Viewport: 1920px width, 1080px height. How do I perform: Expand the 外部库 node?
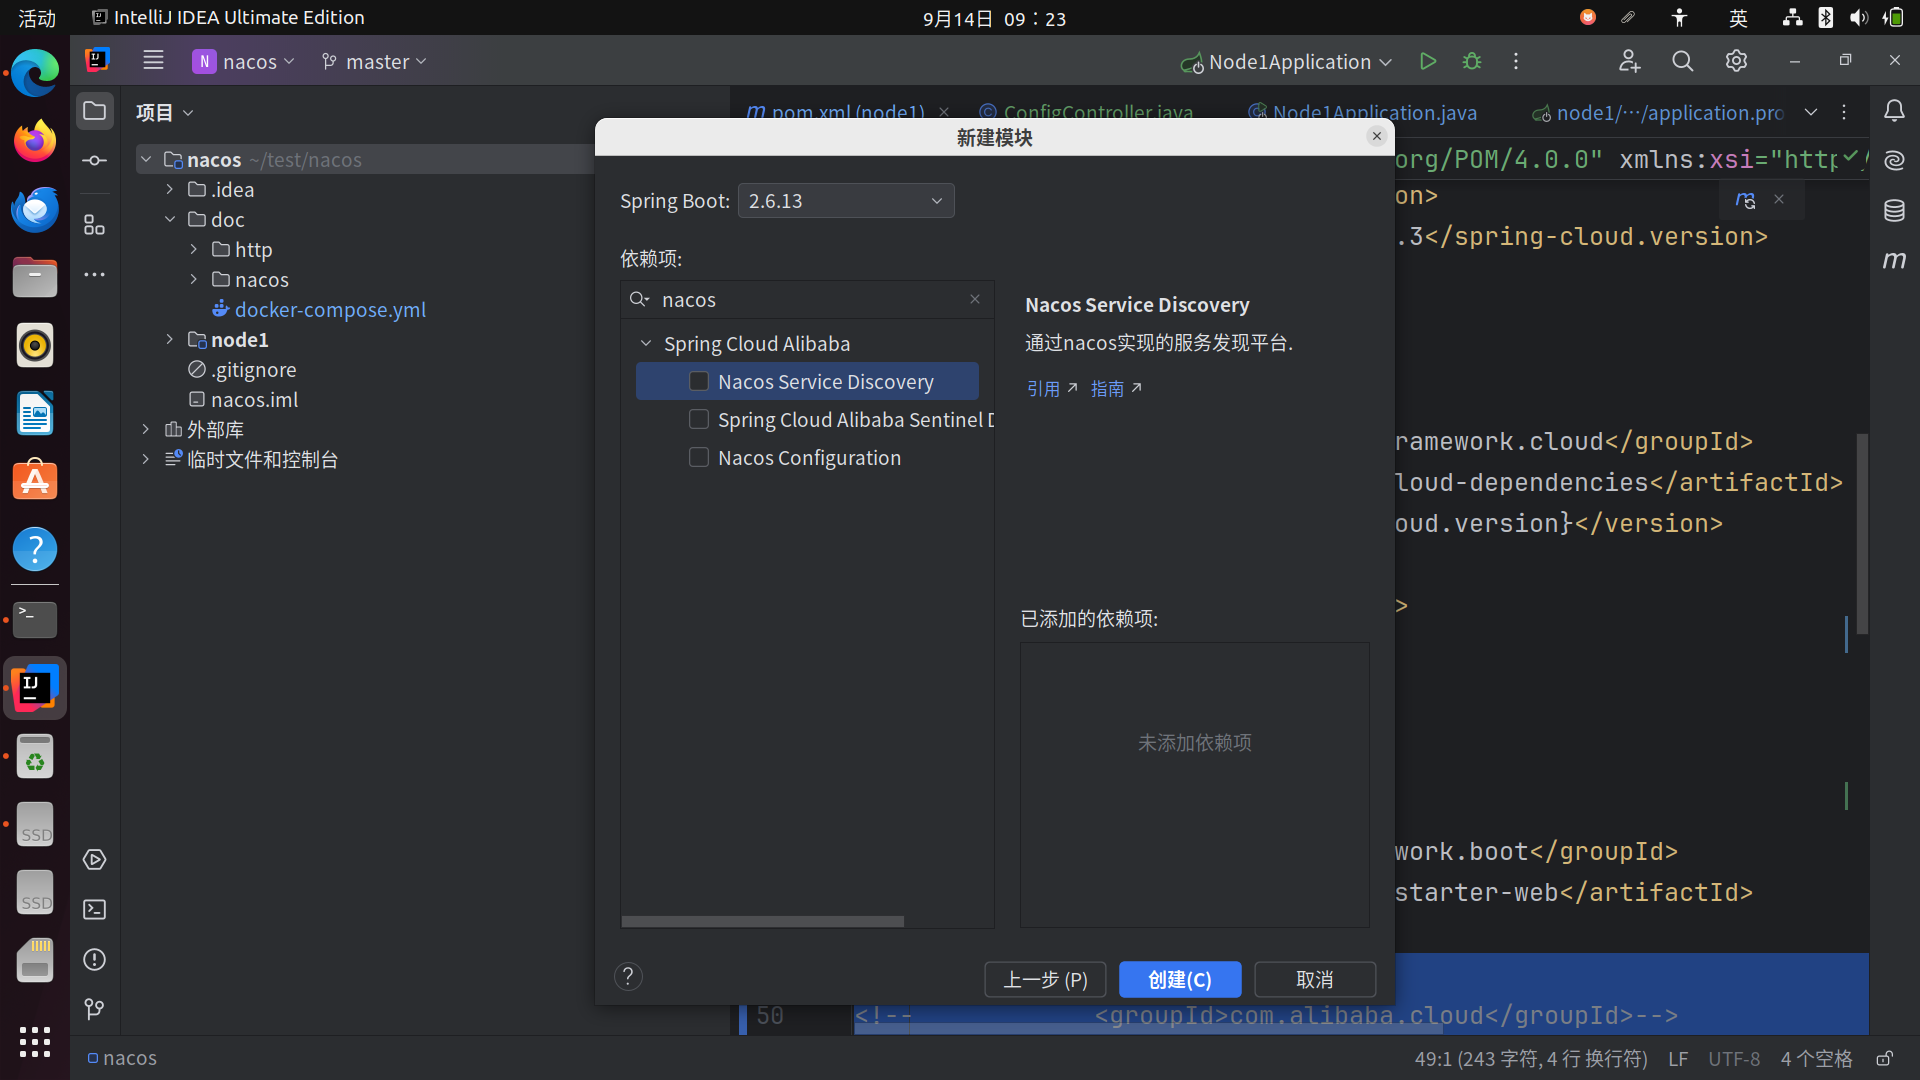pos(146,429)
